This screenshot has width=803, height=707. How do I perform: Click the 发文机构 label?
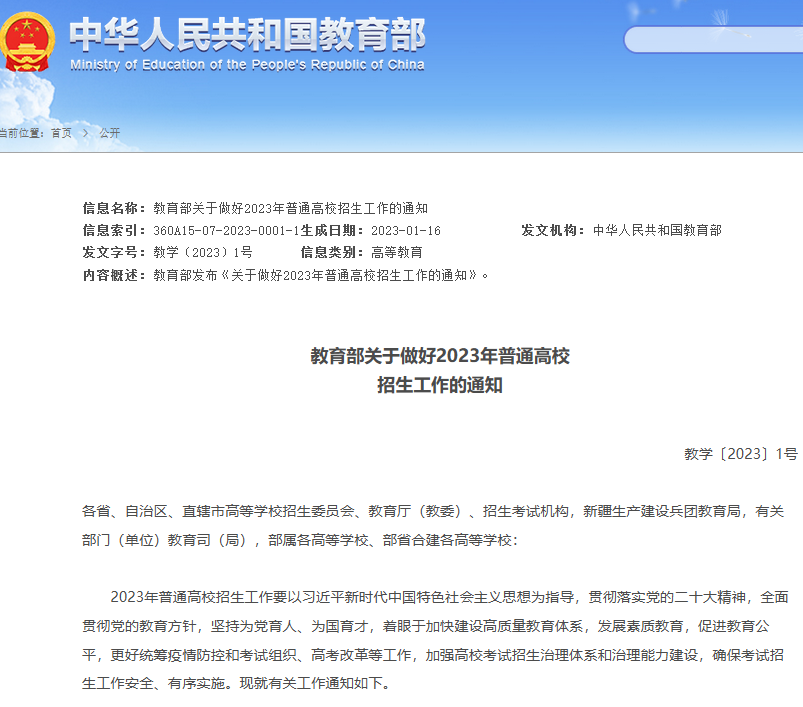click(553, 230)
